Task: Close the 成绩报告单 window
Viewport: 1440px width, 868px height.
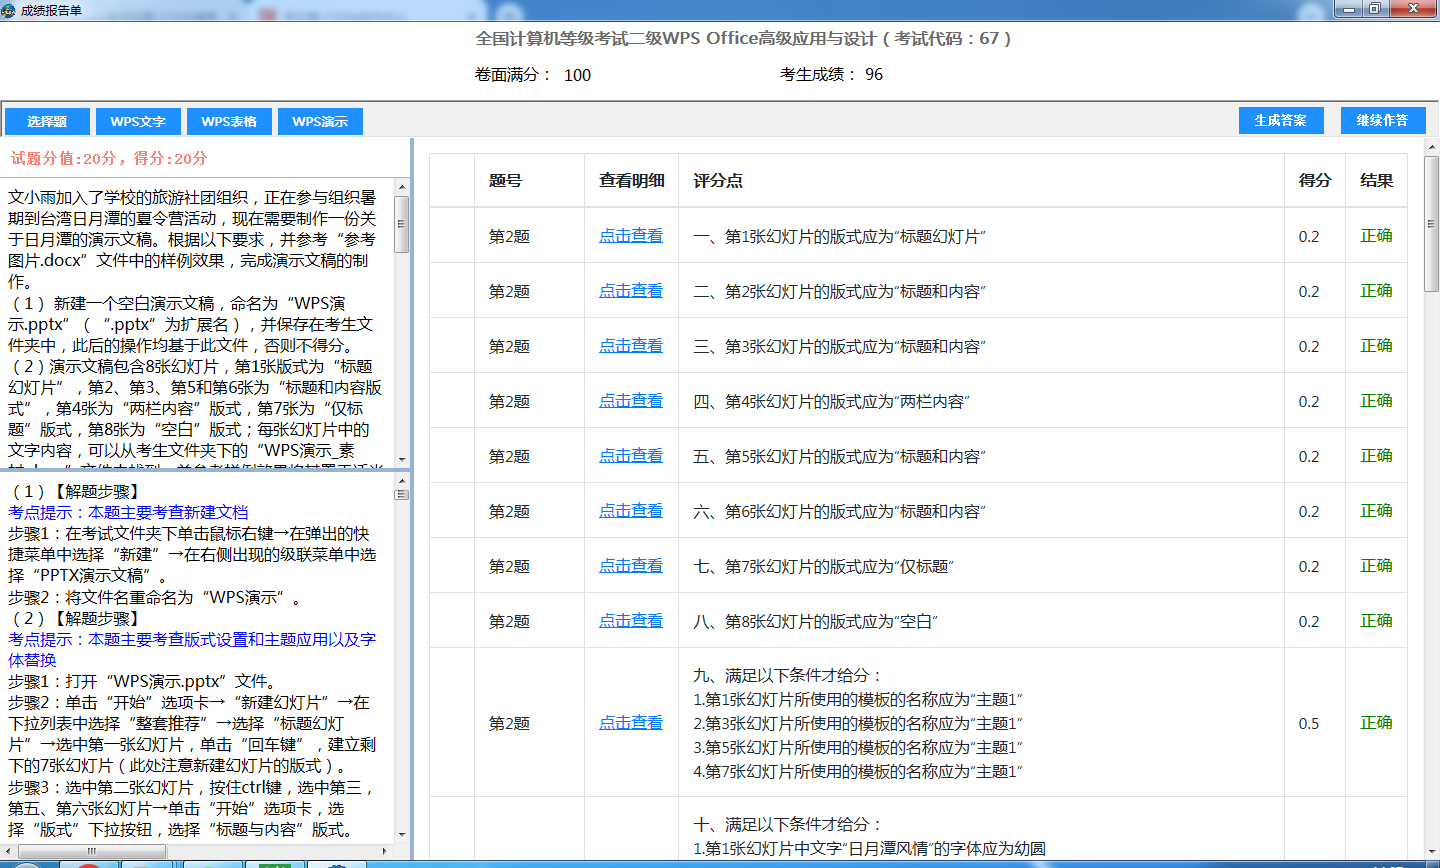Action: (1413, 9)
